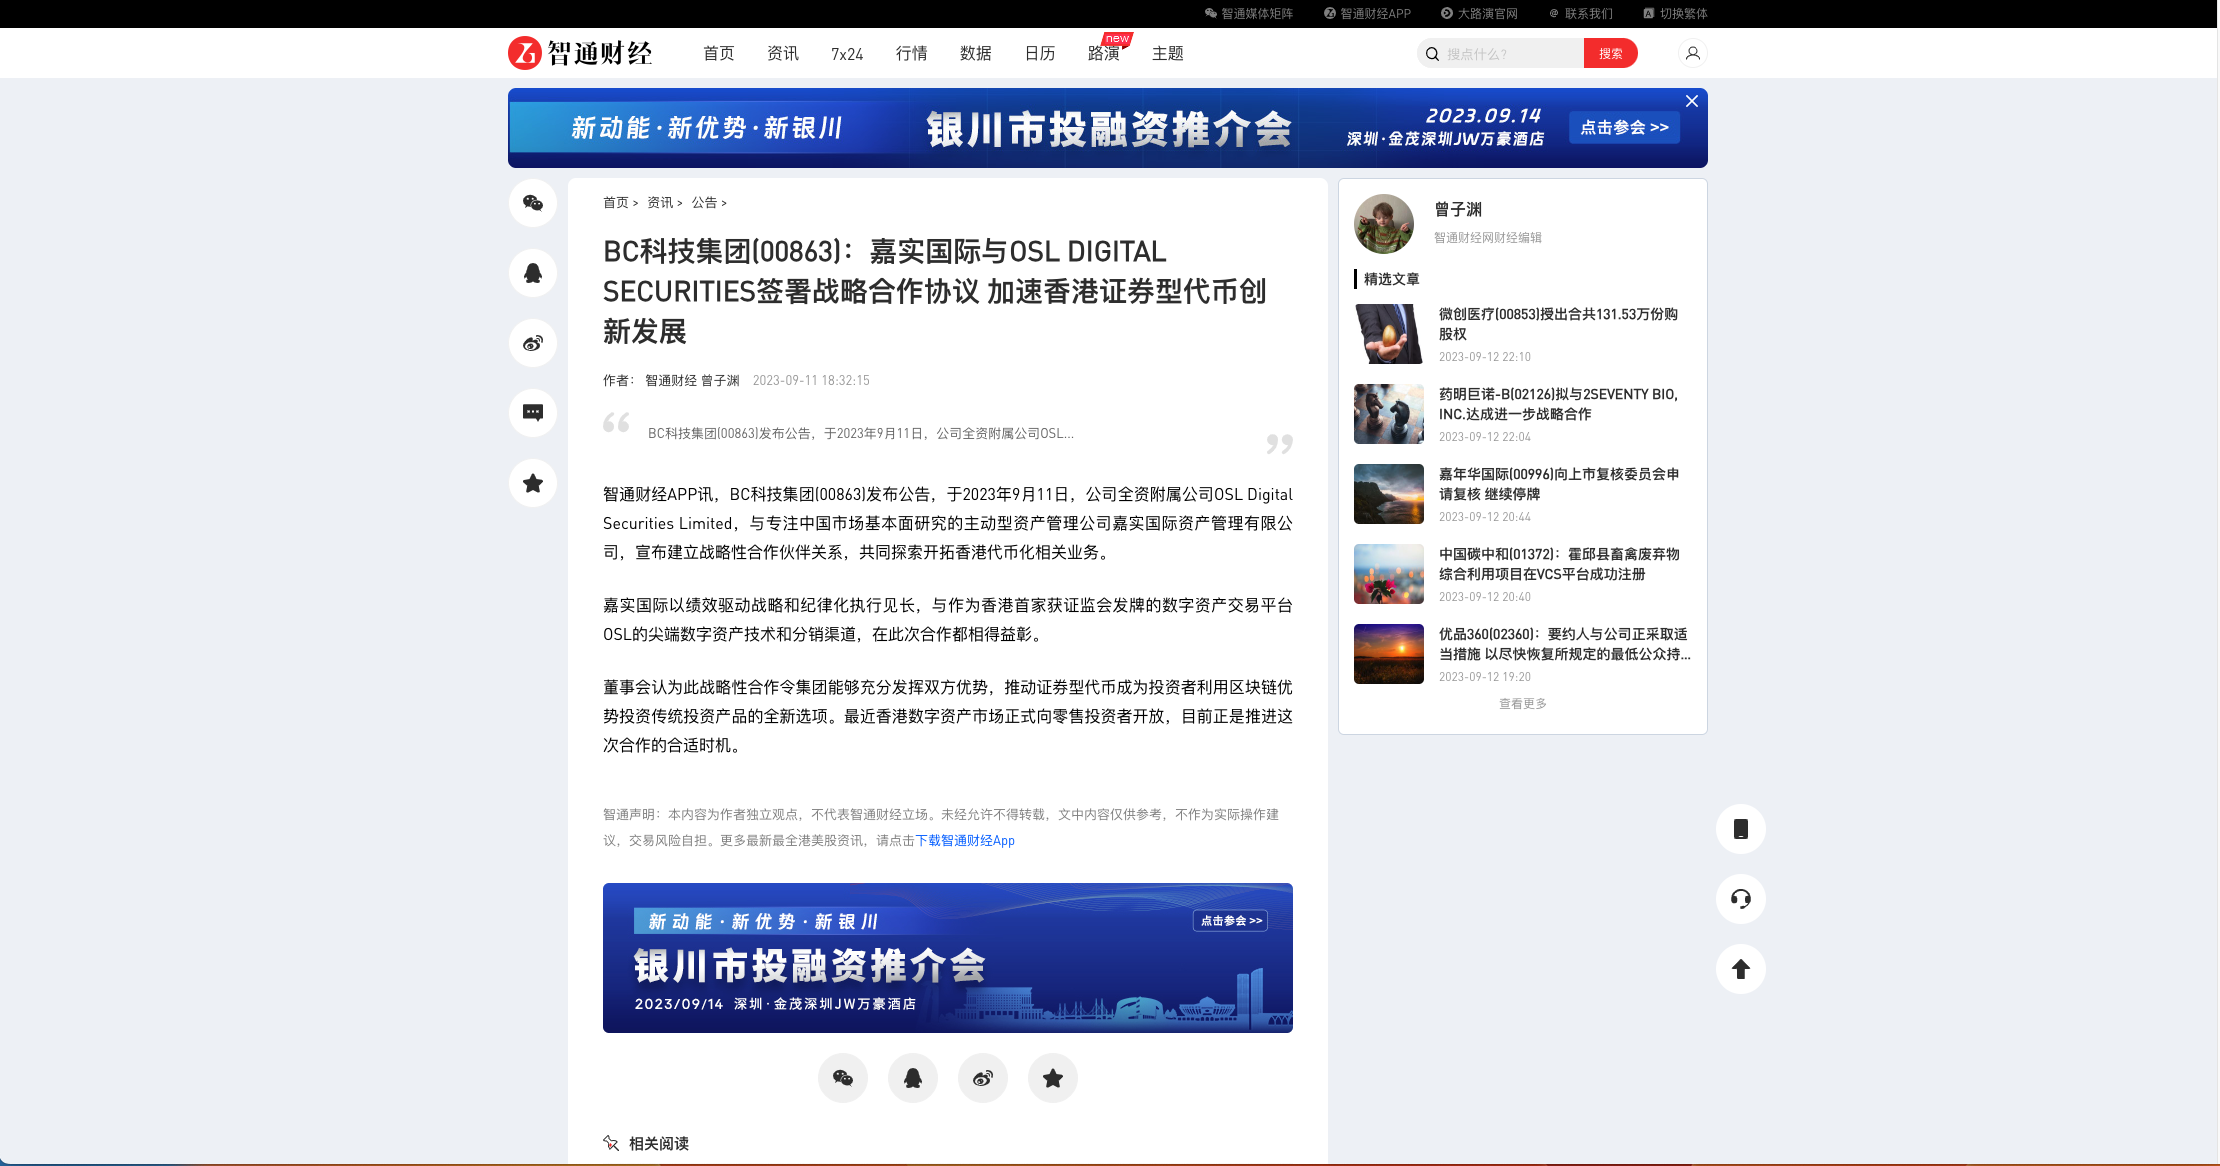This screenshot has width=2220, height=1166.
Task: Share via QQ in left sidebar
Action: coord(533,273)
